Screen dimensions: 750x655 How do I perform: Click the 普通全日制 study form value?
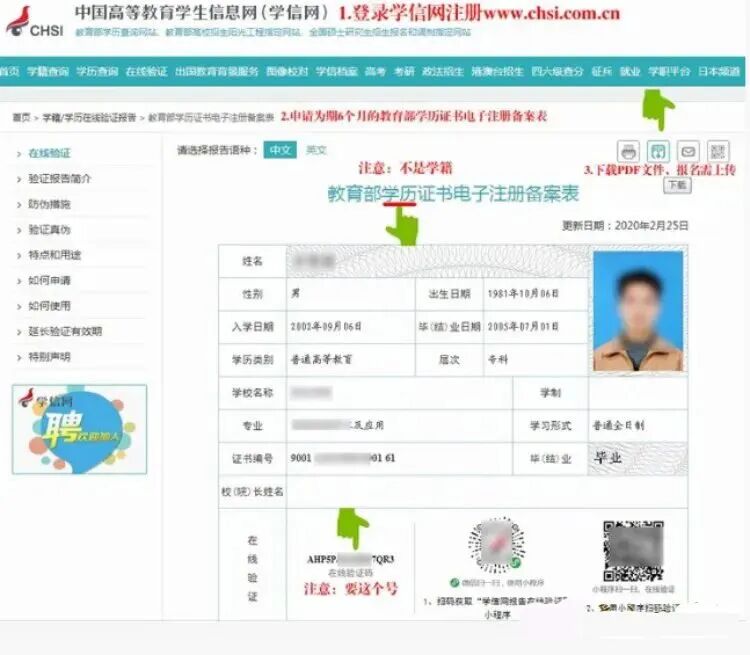pyautogui.click(x=618, y=425)
